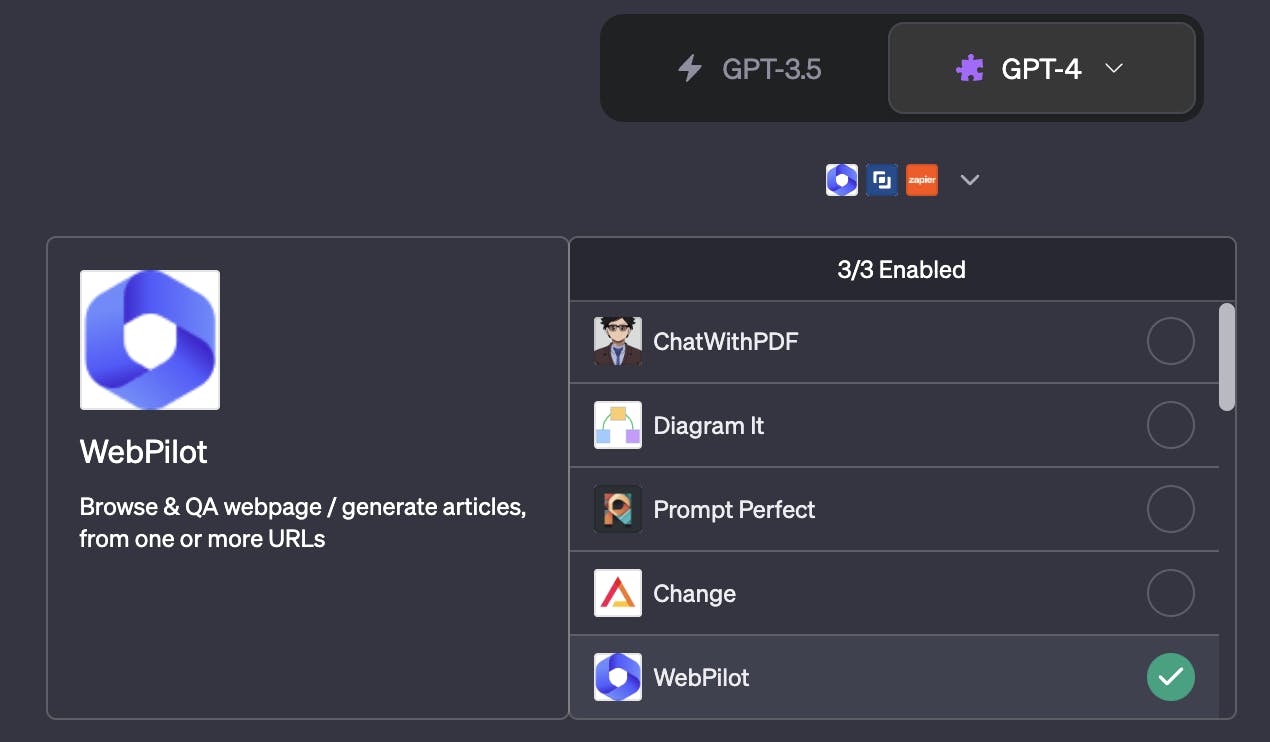This screenshot has width=1270, height=742.
Task: Click the Diagram It plugin icon
Action: (617, 426)
